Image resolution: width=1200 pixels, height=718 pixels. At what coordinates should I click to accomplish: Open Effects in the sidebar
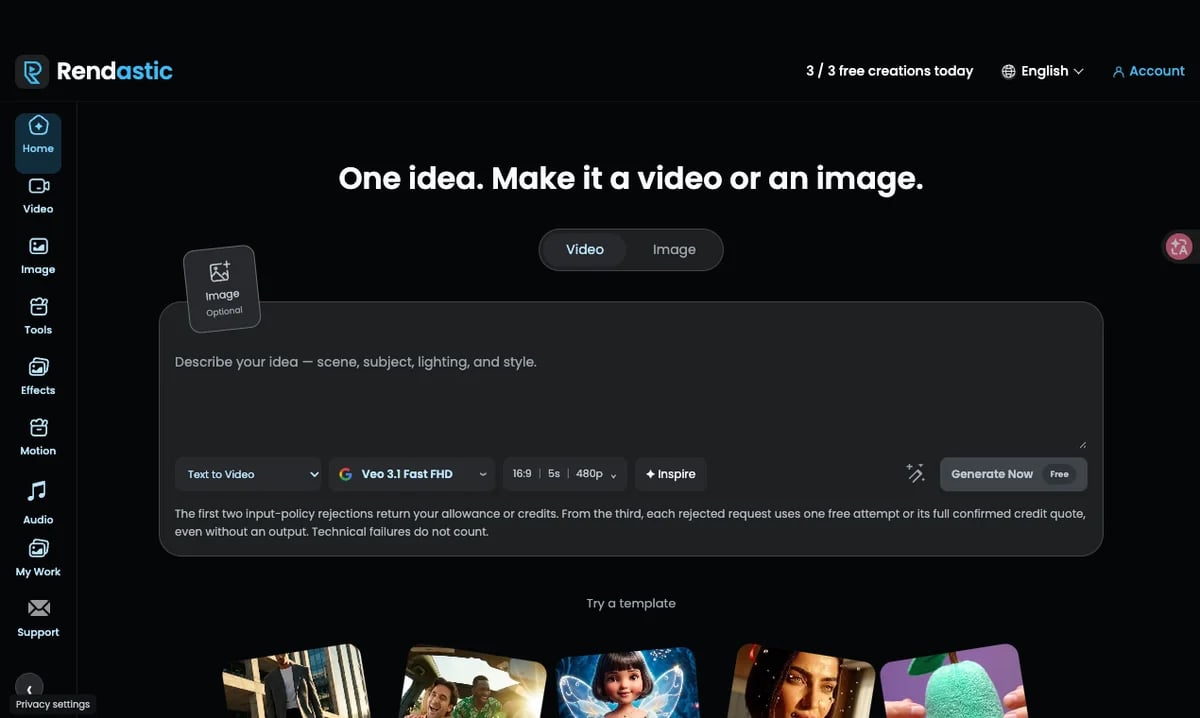point(38,377)
